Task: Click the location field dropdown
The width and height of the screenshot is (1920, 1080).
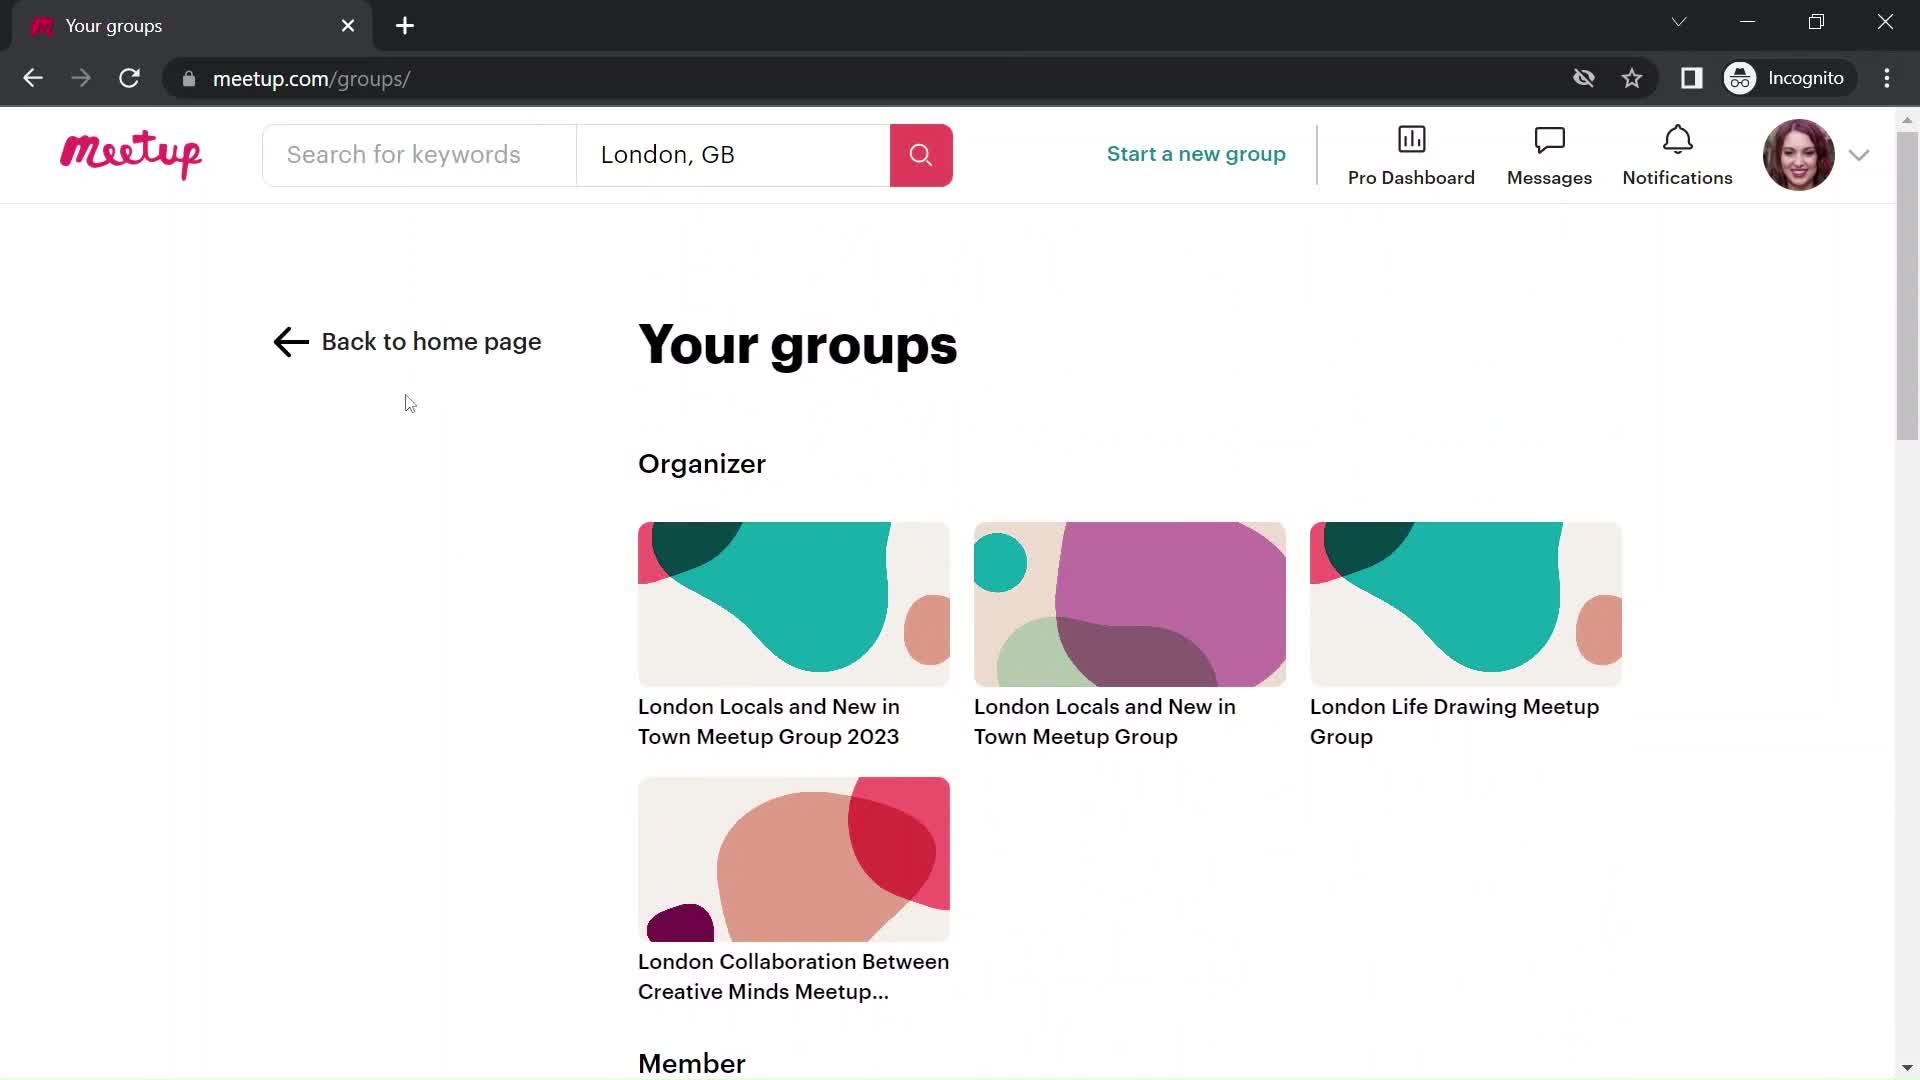Action: click(733, 154)
